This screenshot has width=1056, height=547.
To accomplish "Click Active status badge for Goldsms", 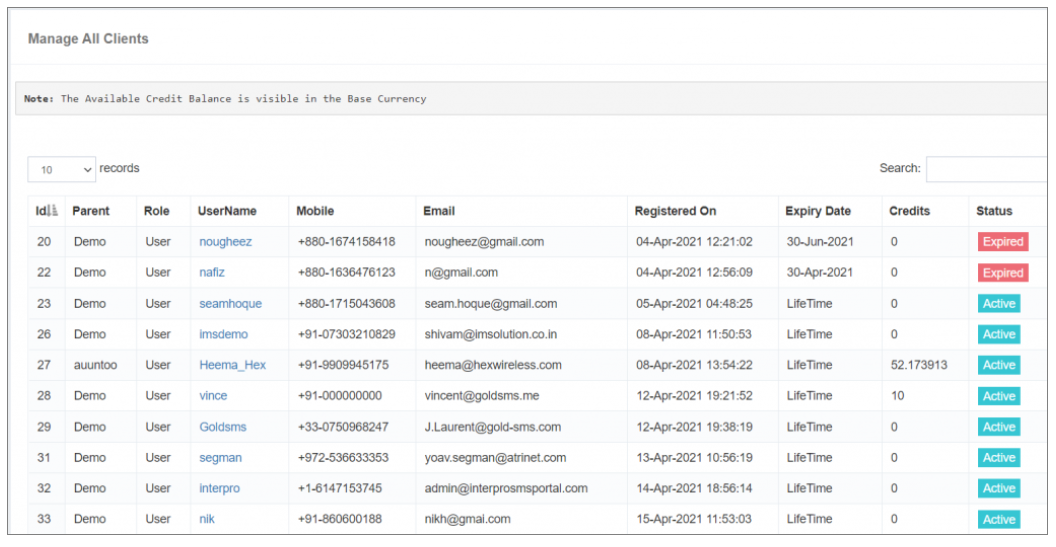I will pos(999,427).
